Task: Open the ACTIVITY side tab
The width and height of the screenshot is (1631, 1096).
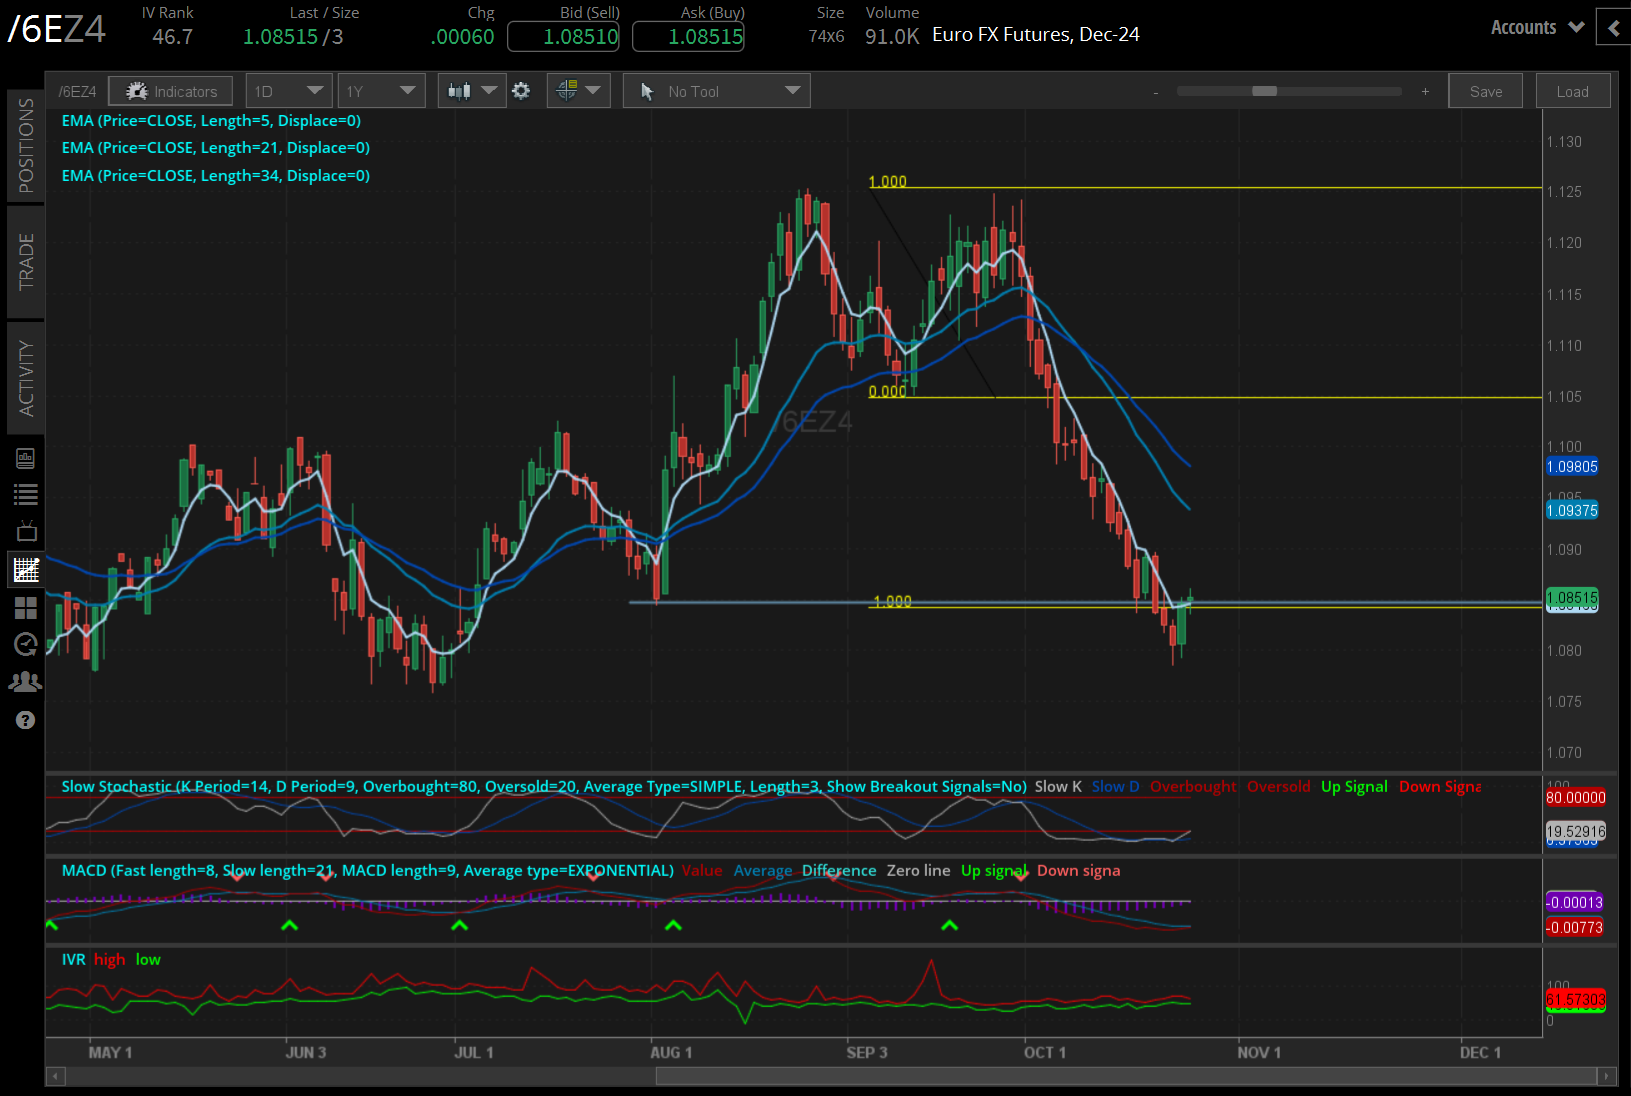Action: click(x=26, y=378)
